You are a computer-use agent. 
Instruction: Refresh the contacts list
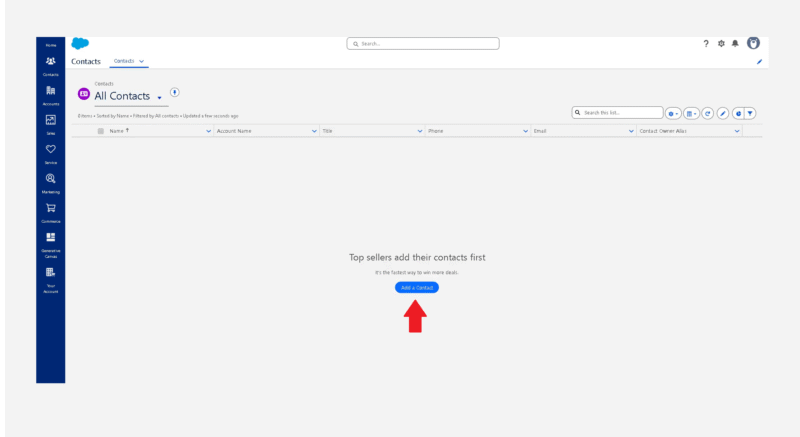pos(707,113)
